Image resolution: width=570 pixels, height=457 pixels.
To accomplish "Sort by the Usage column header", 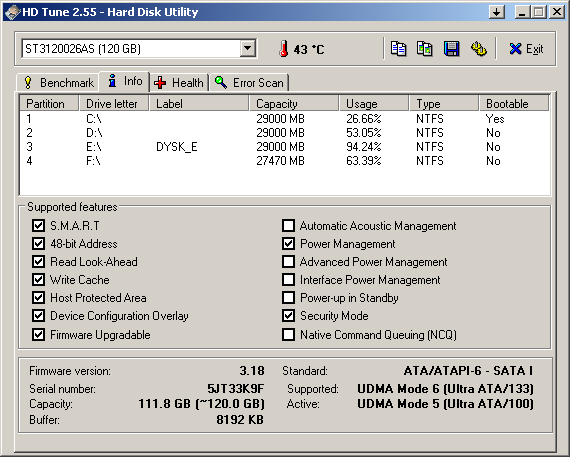I will (373, 104).
